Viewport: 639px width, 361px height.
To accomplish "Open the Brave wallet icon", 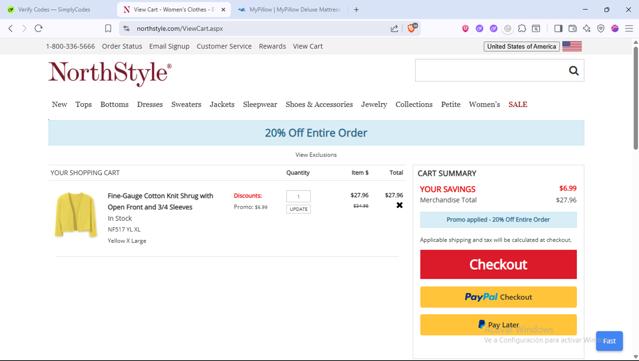I will (x=572, y=28).
